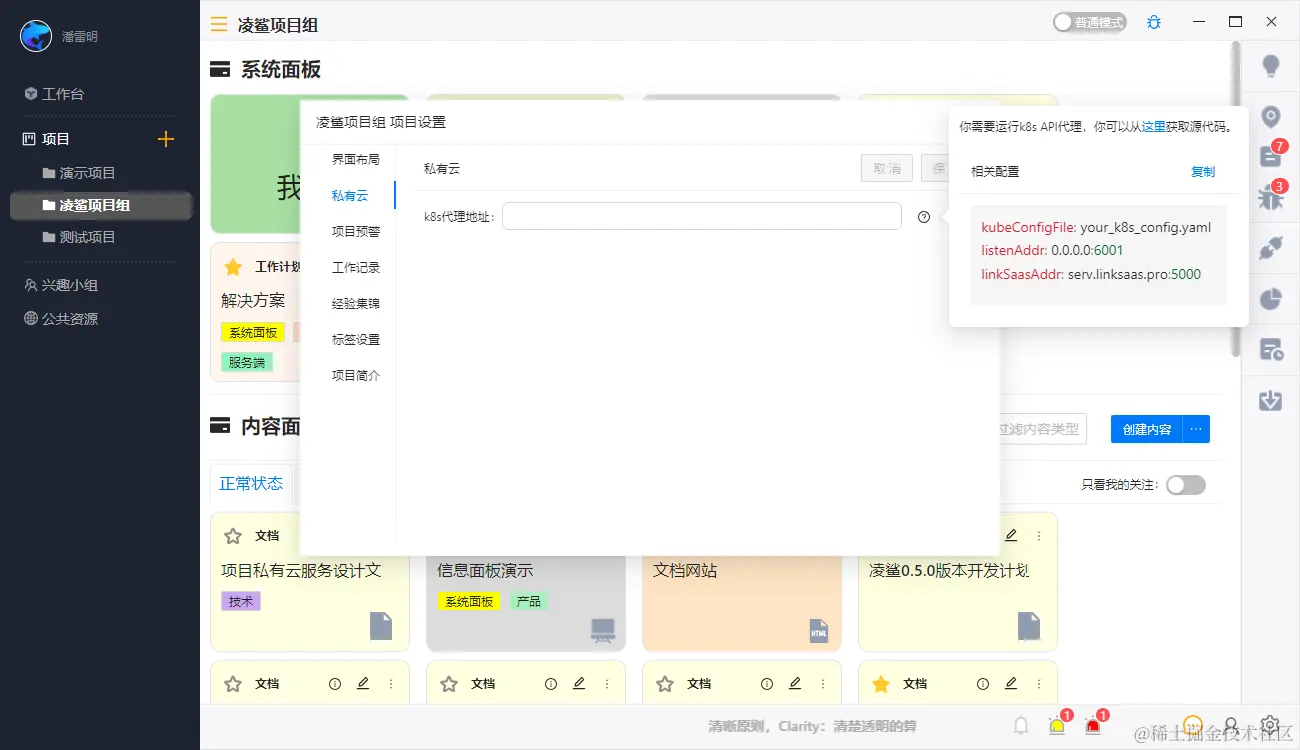Open the document list icon with badge 7
The image size is (1300, 750).
coord(1271,156)
